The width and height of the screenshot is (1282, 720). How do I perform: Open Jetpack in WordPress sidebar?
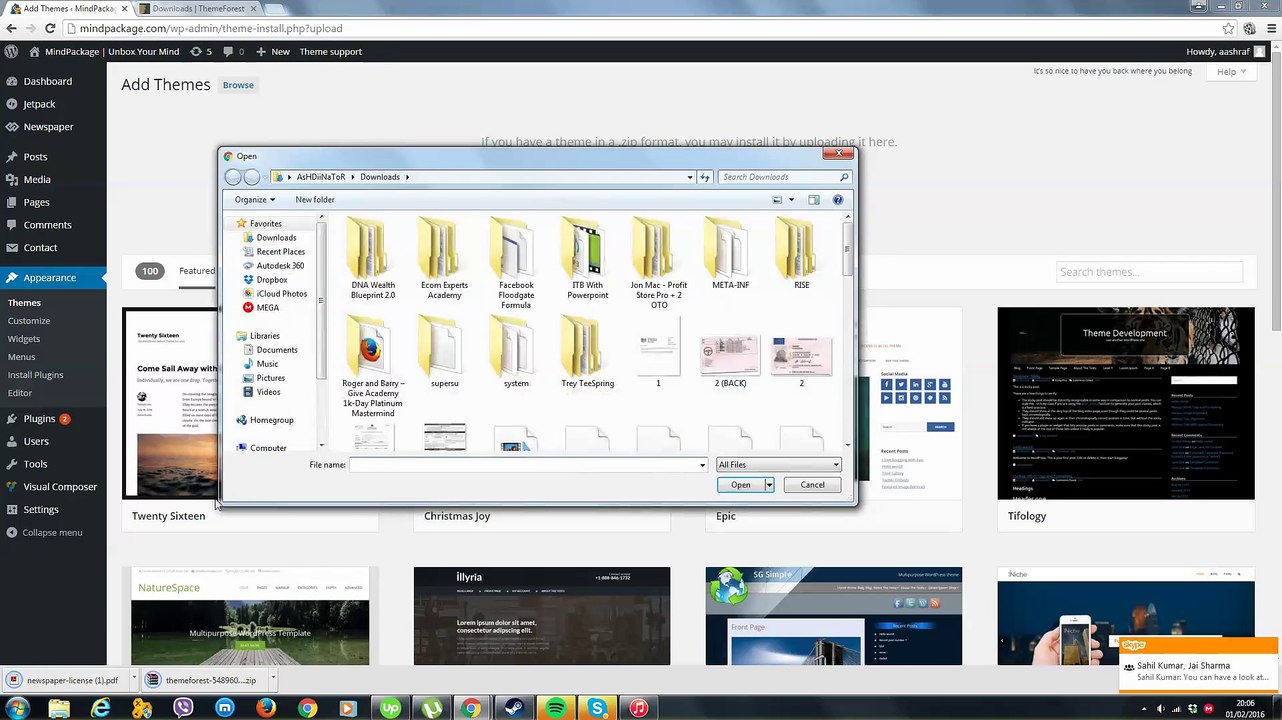(x=53, y=104)
